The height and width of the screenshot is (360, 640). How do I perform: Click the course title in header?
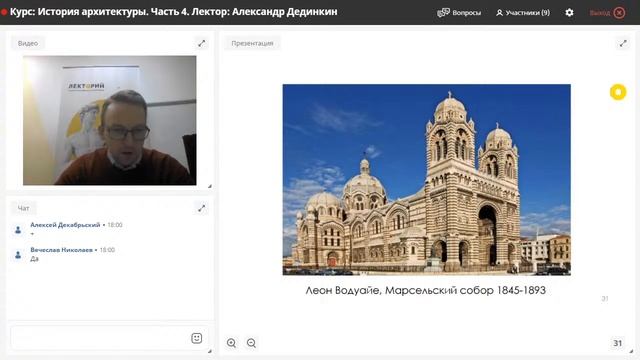tap(174, 12)
